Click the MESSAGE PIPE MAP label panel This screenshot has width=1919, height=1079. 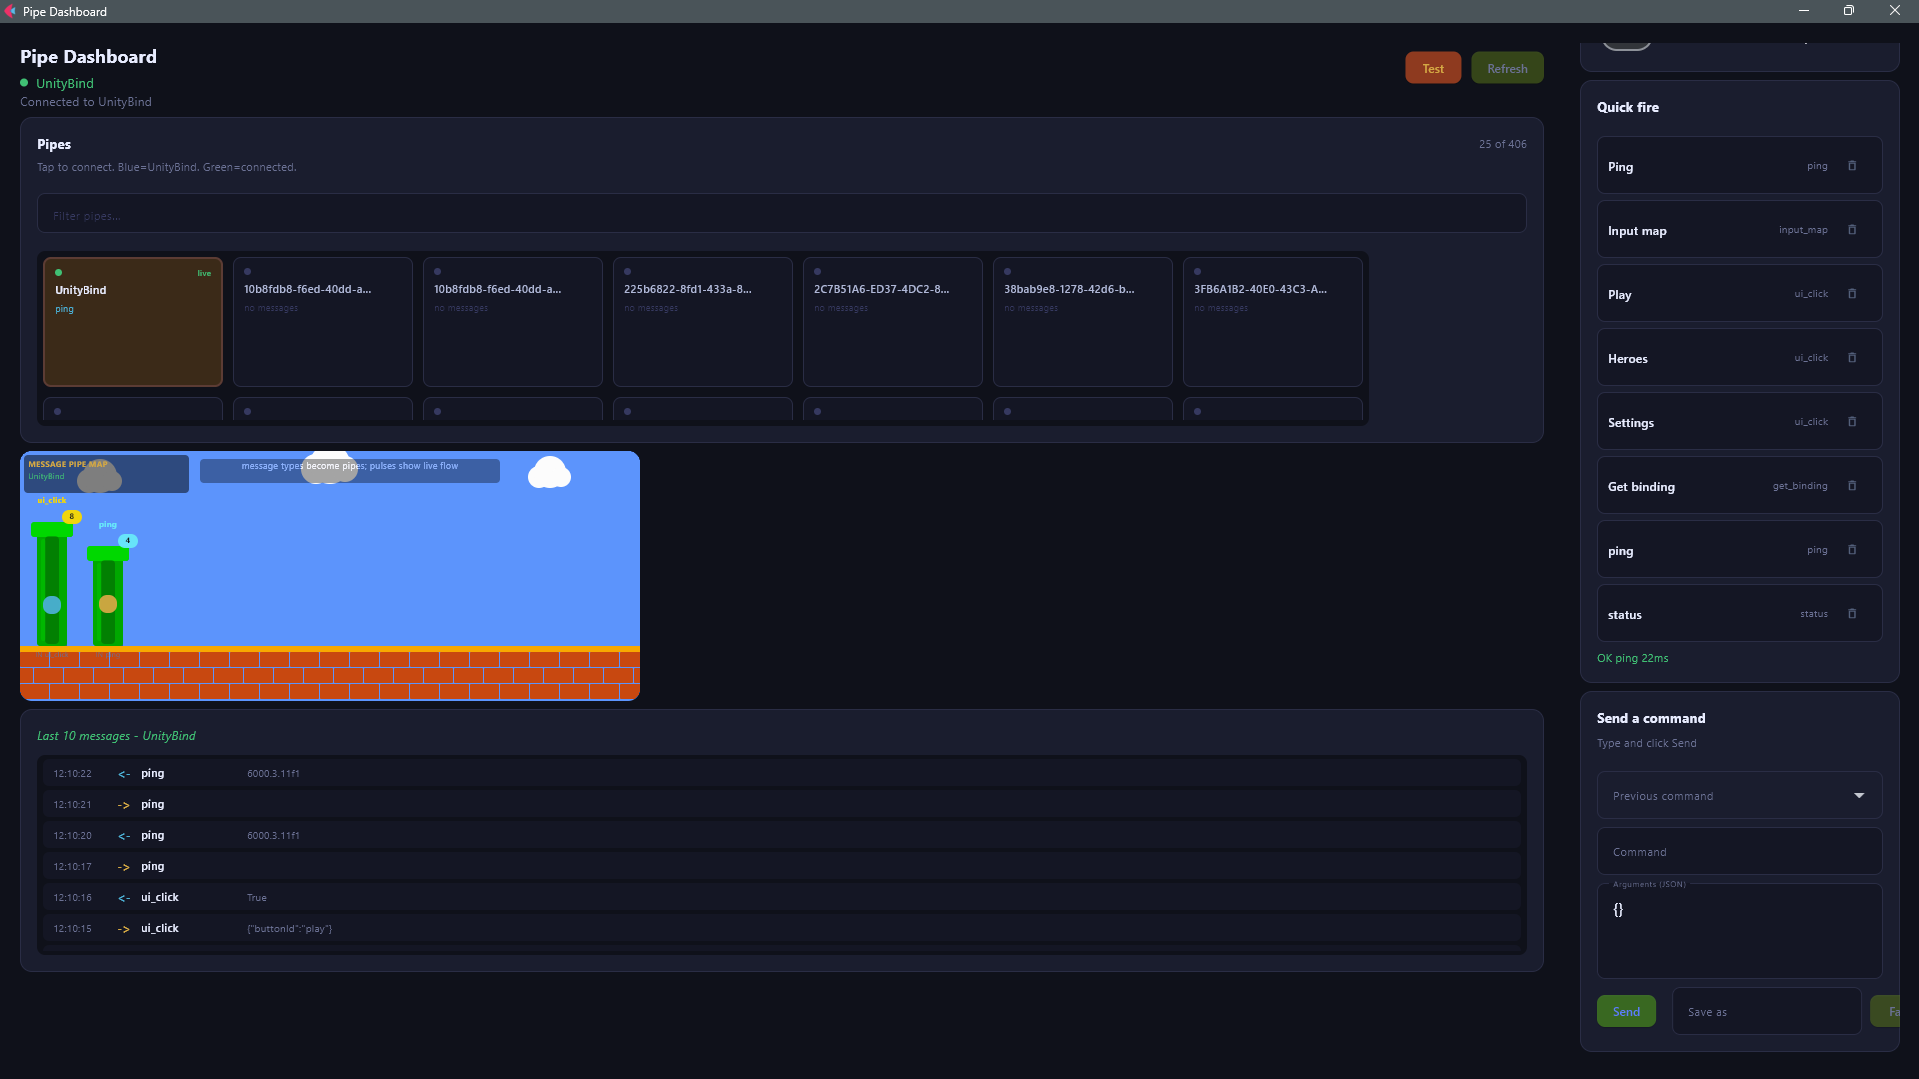[x=106, y=473]
